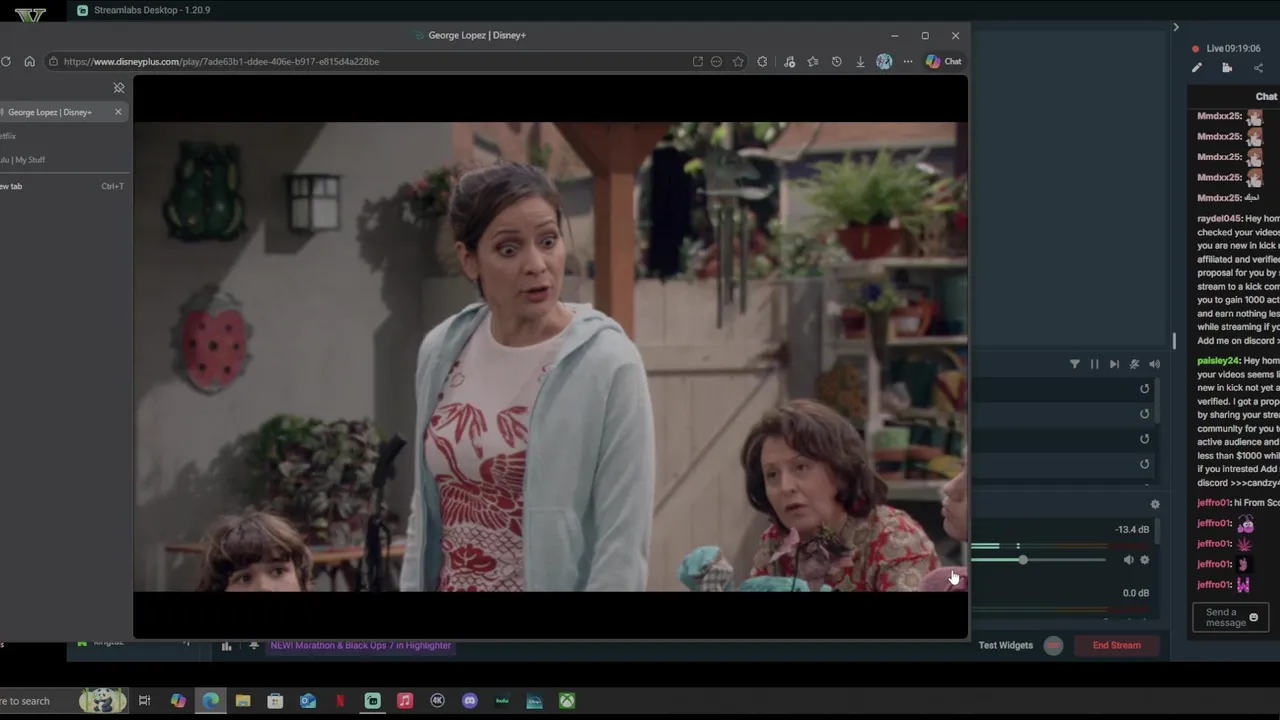Click the Edge browser refresh icon
Screen dimensions: 1280x720
click(x=6, y=61)
